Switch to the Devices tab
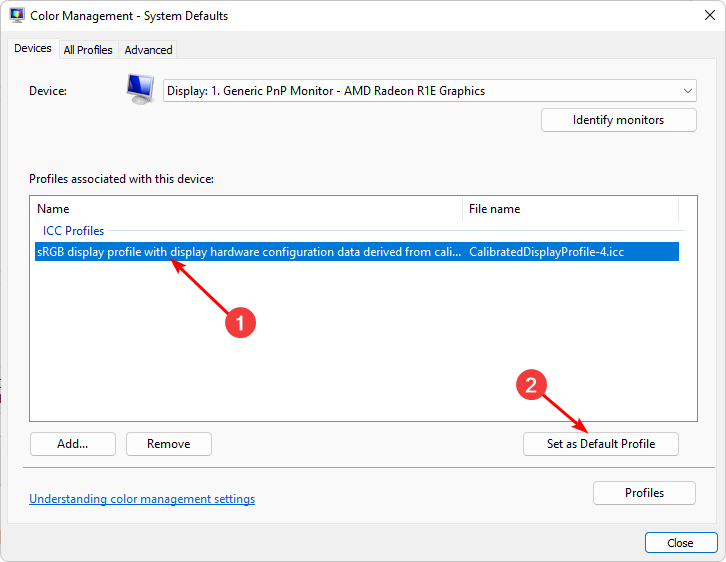 point(33,49)
